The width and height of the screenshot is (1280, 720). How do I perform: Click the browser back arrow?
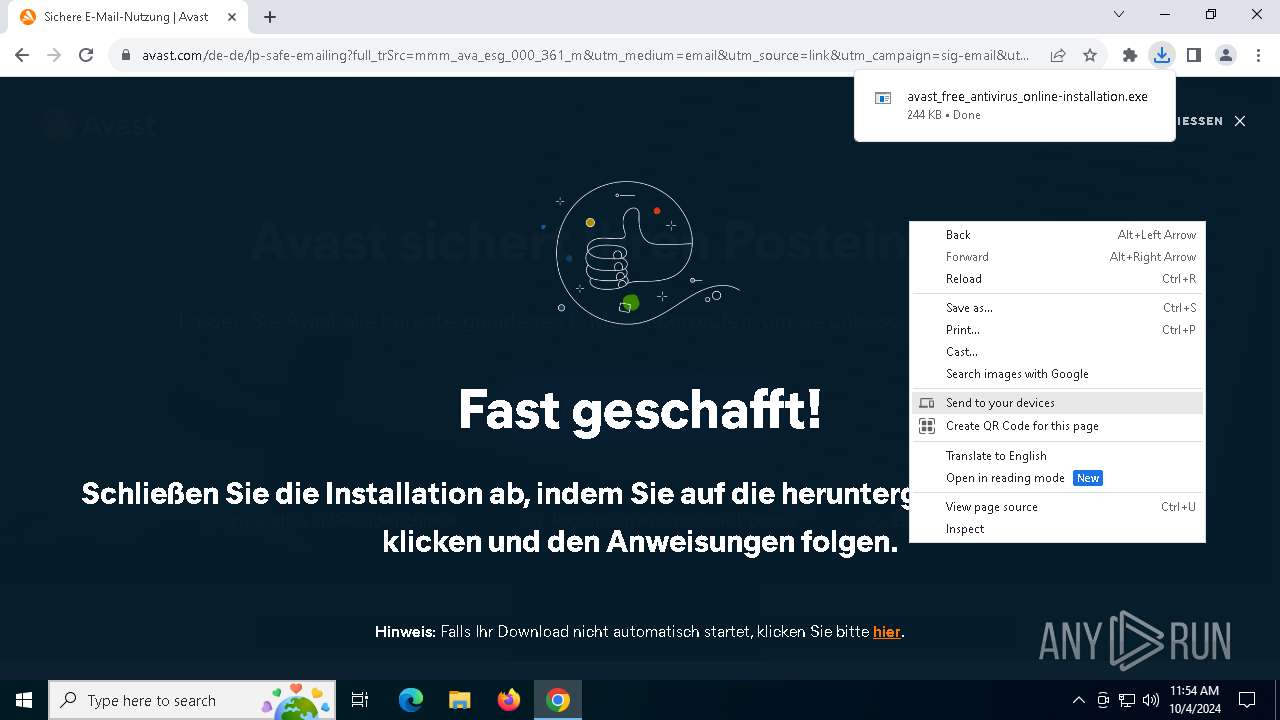click(22, 56)
